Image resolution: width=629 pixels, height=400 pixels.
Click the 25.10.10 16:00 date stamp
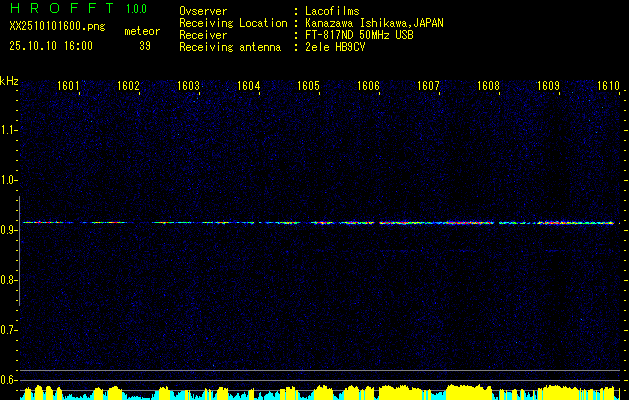pyautogui.click(x=50, y=46)
